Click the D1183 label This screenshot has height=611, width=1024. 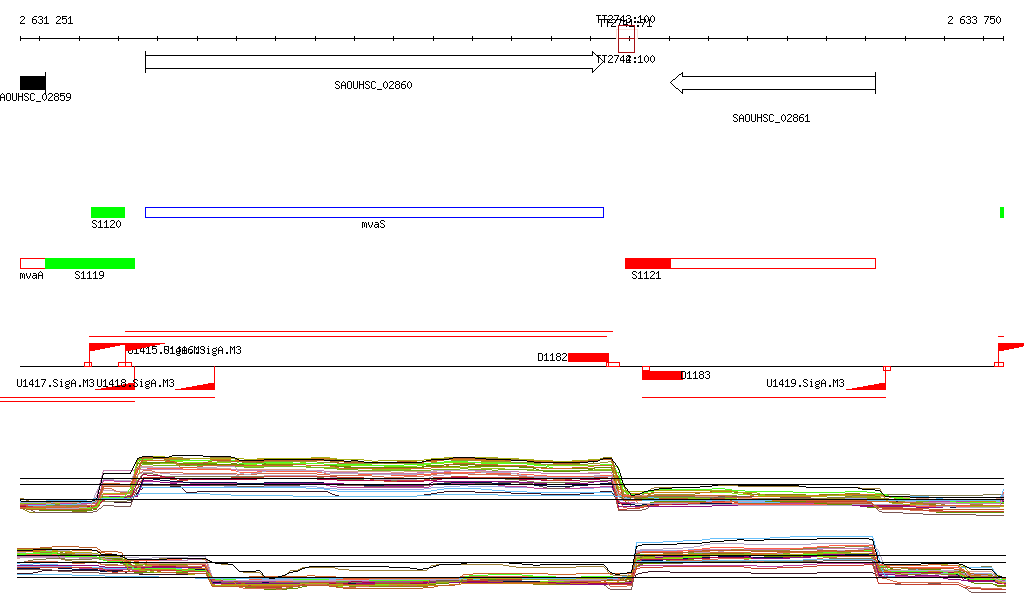click(696, 375)
